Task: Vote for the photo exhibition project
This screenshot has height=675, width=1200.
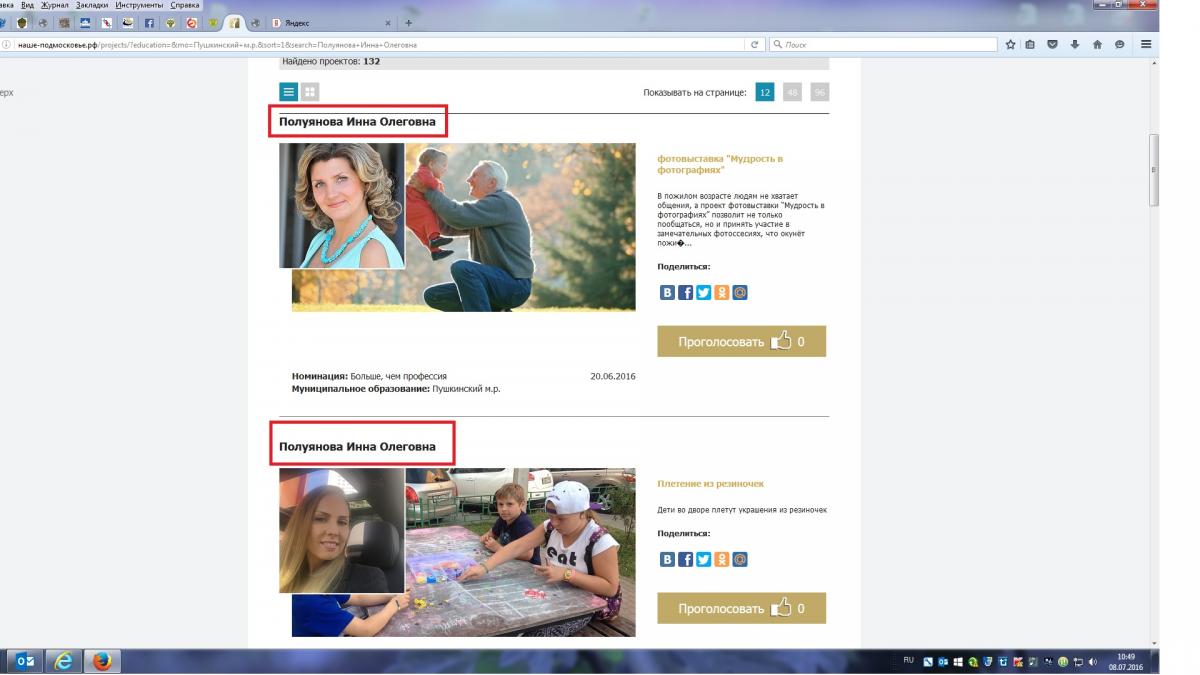Action: 741,342
